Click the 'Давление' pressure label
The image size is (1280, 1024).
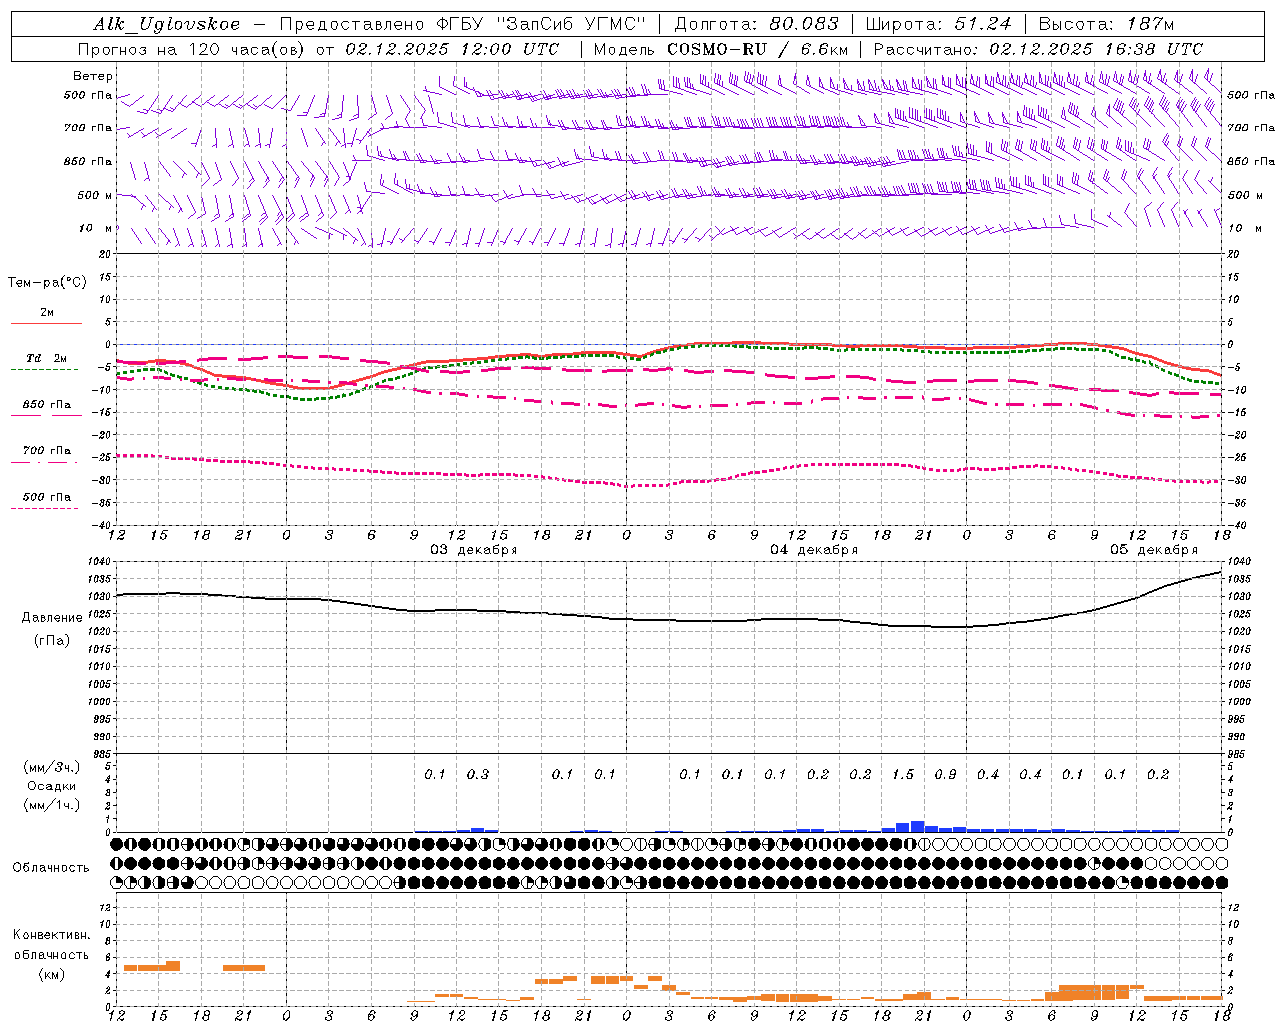pos(52,618)
